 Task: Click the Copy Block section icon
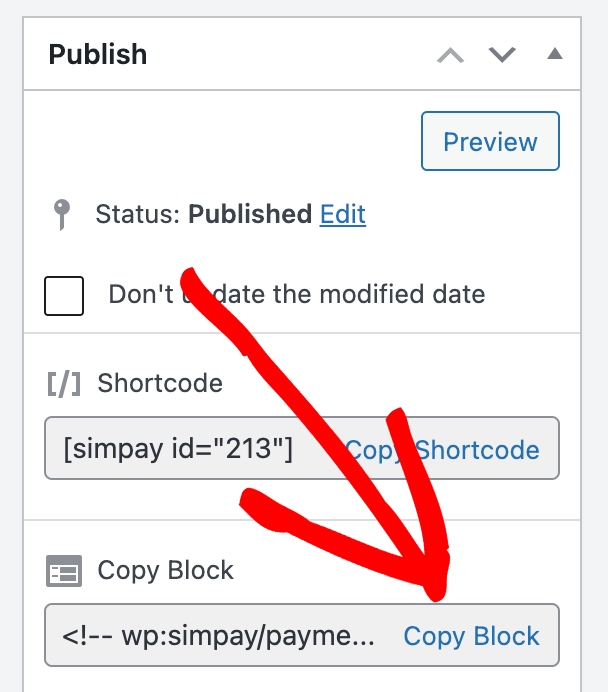[64, 572]
